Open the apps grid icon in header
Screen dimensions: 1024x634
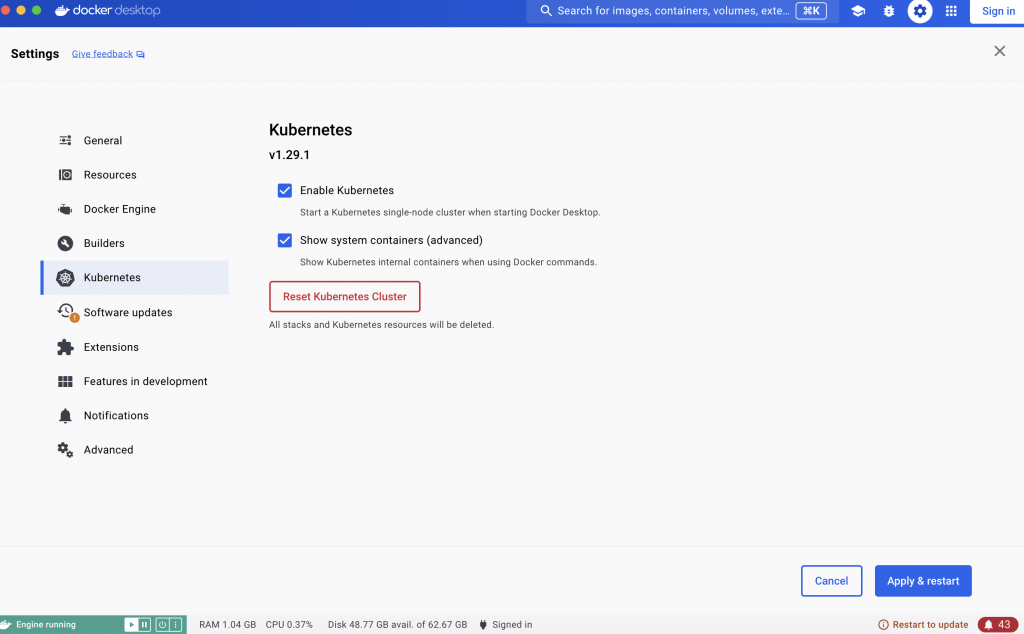(x=951, y=11)
